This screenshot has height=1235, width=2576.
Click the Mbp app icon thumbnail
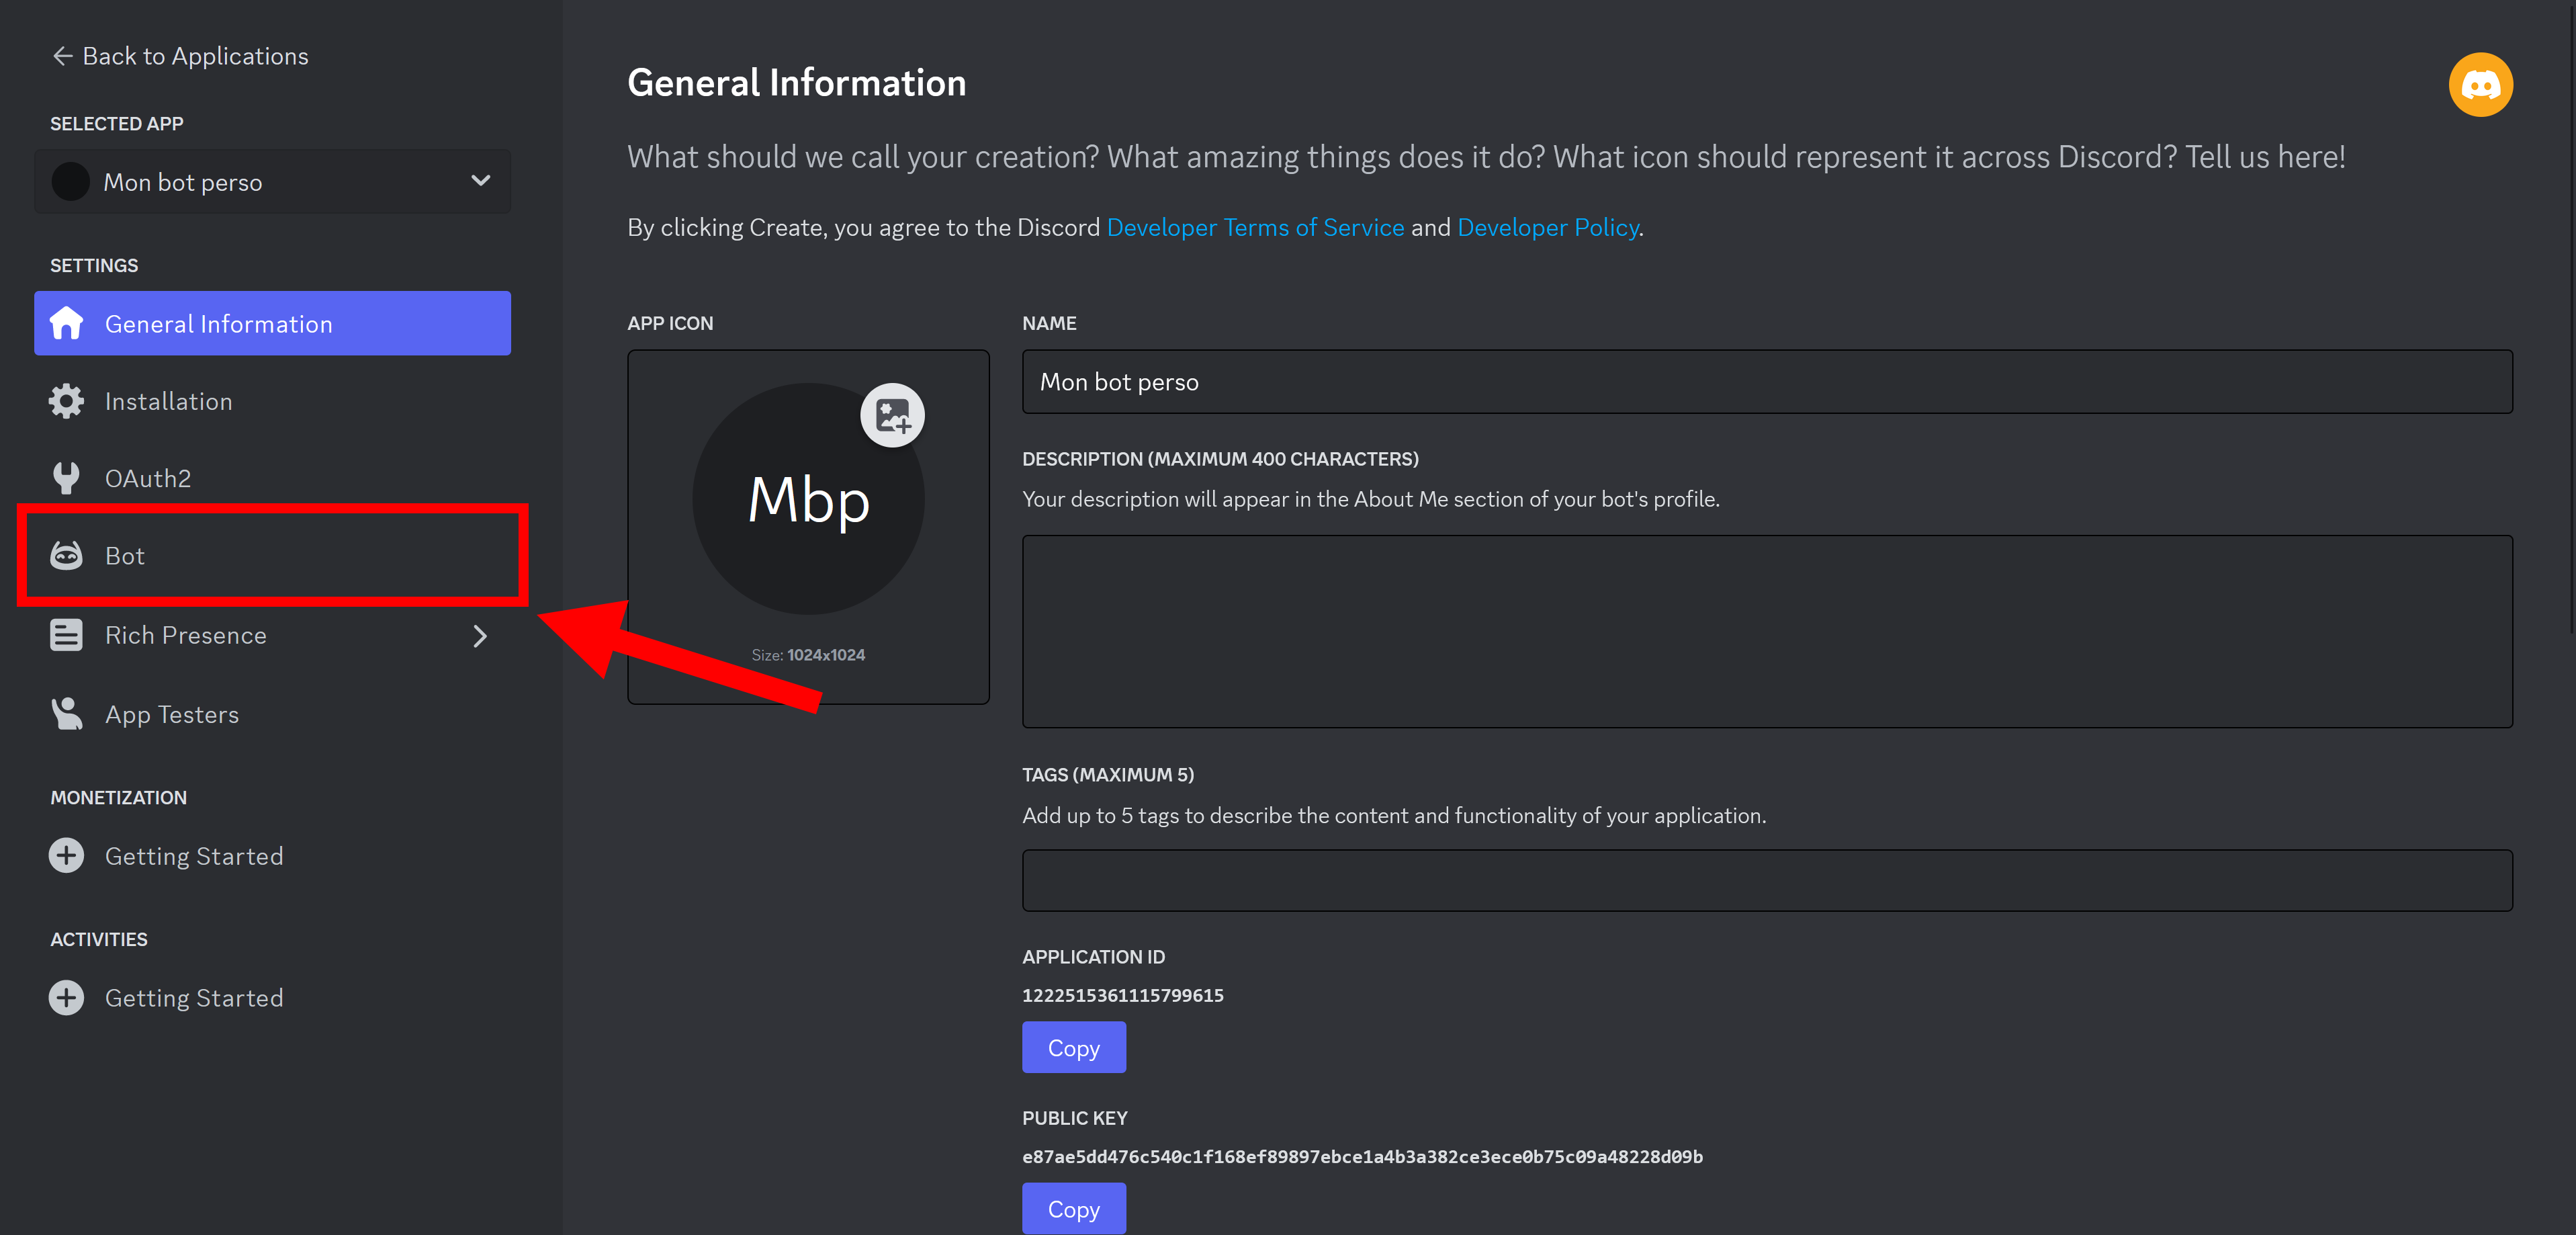coord(808,498)
